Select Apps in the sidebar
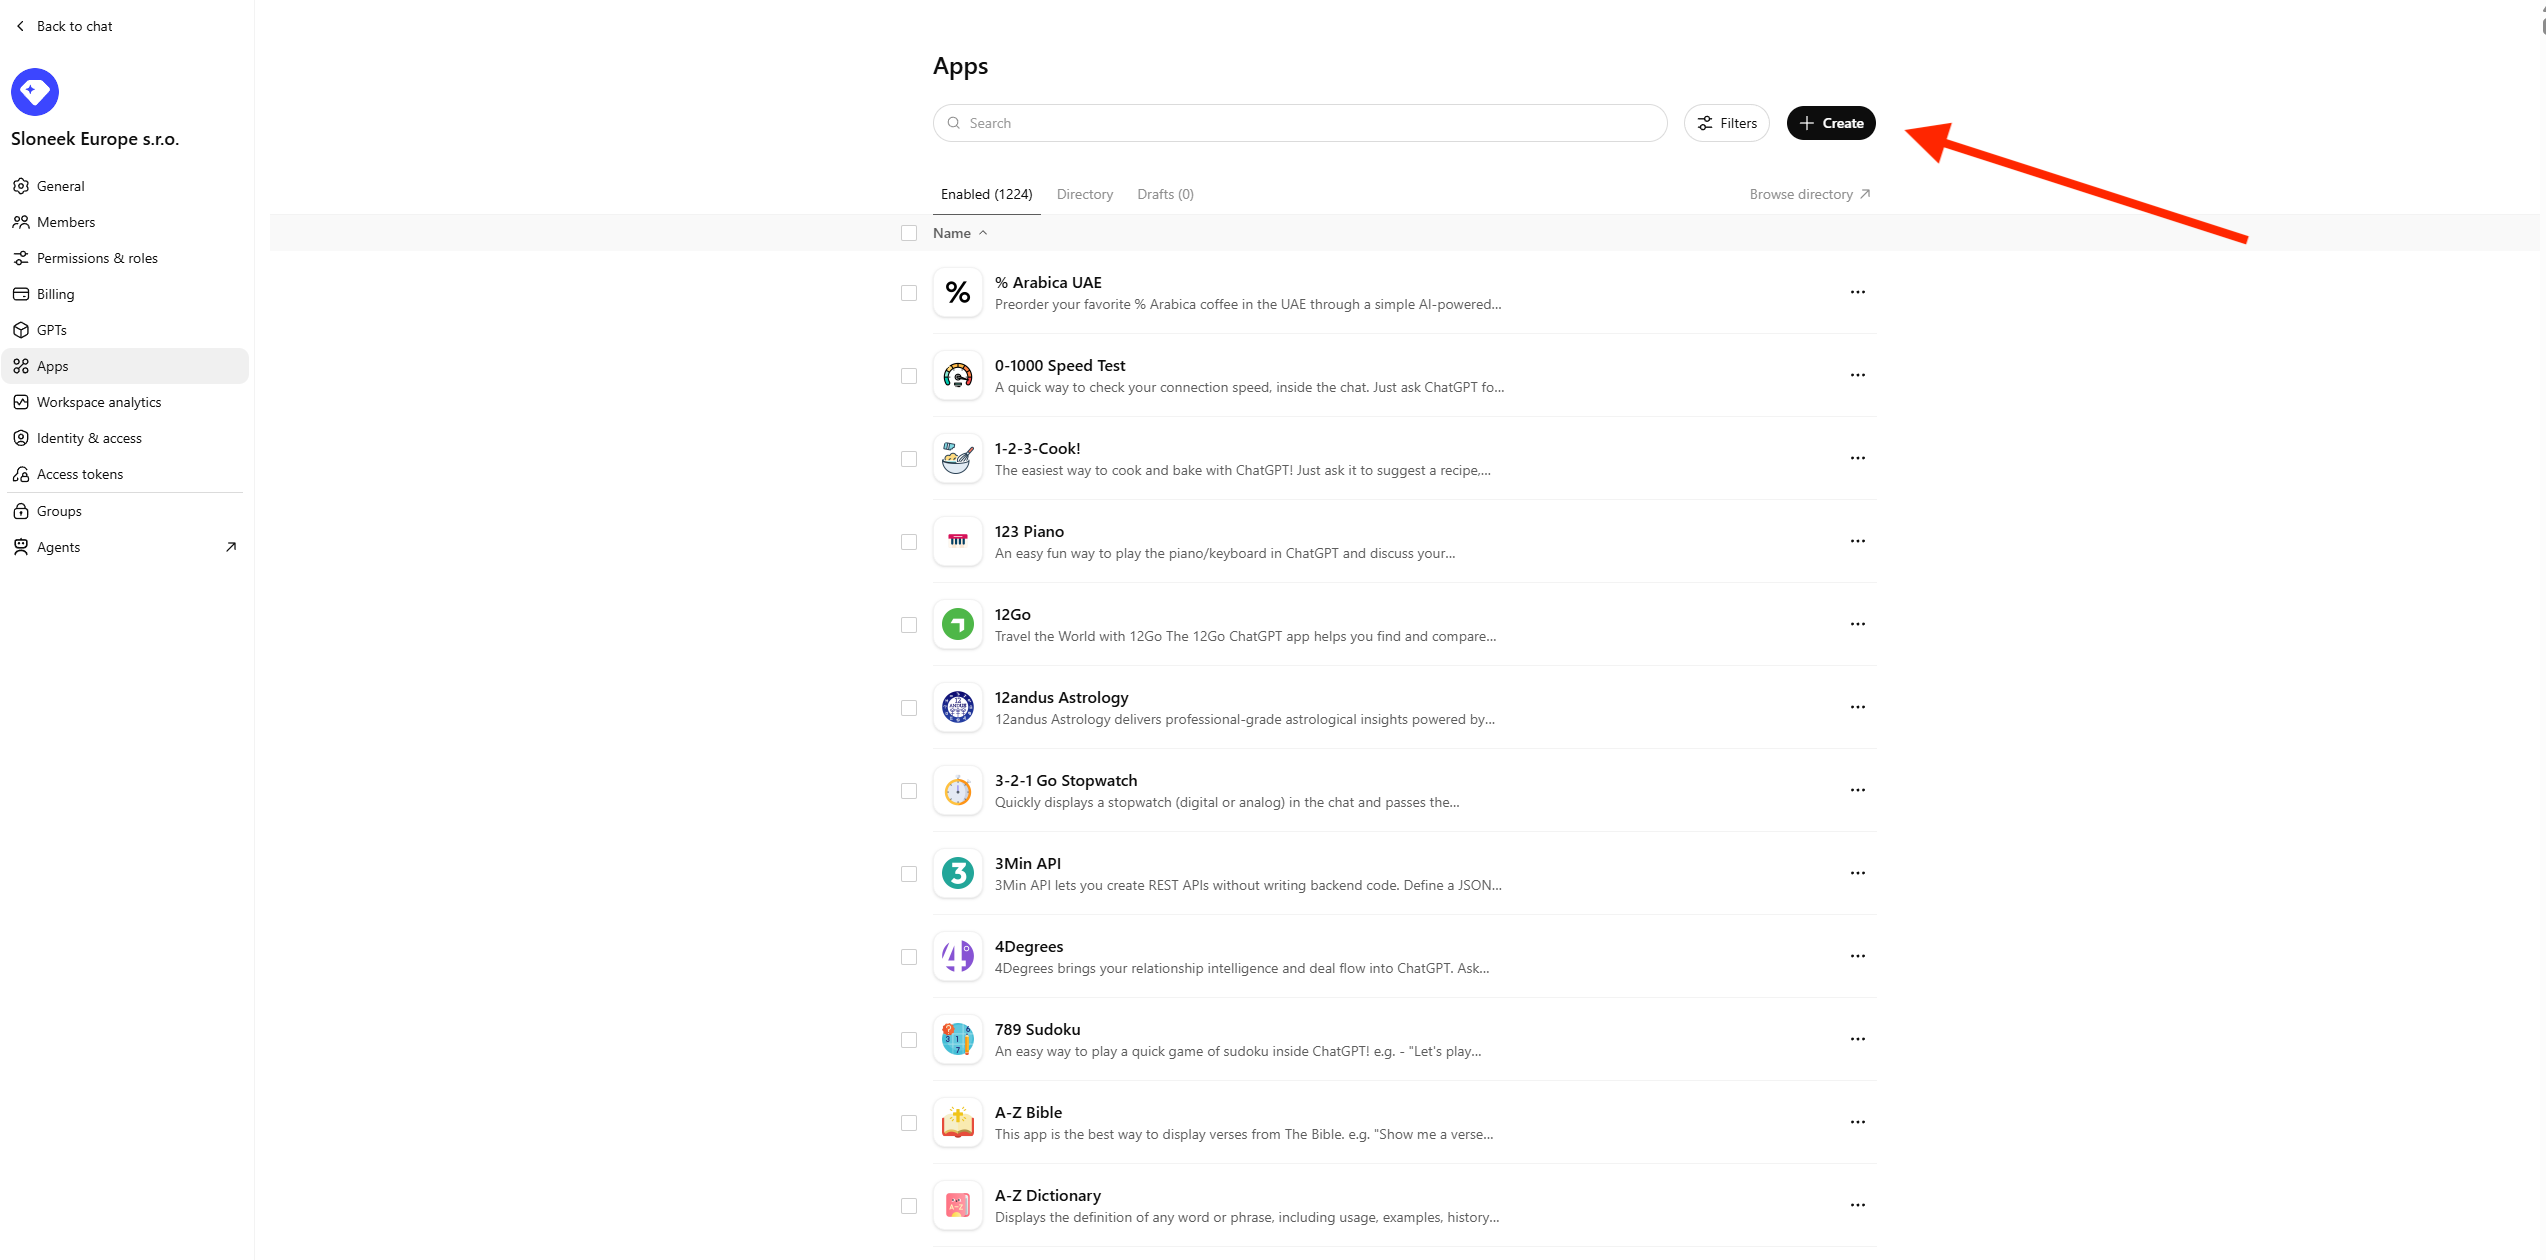Image resolution: width=2546 pixels, height=1260 pixels. pos(126,366)
